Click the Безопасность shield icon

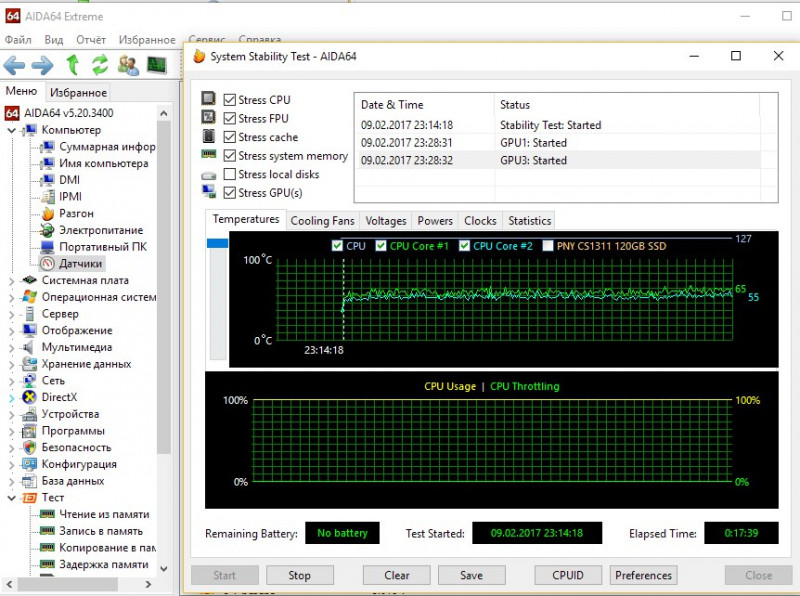tap(30, 448)
